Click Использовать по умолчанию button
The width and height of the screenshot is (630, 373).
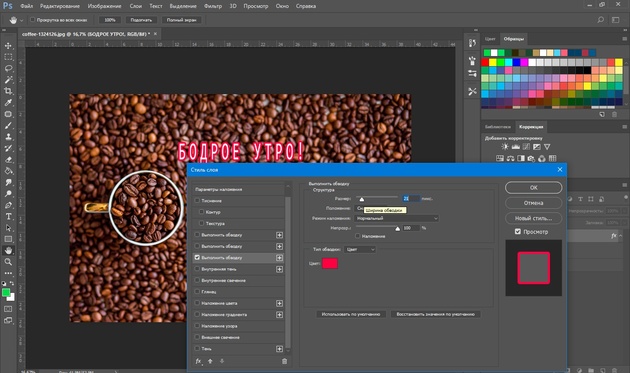coord(351,314)
